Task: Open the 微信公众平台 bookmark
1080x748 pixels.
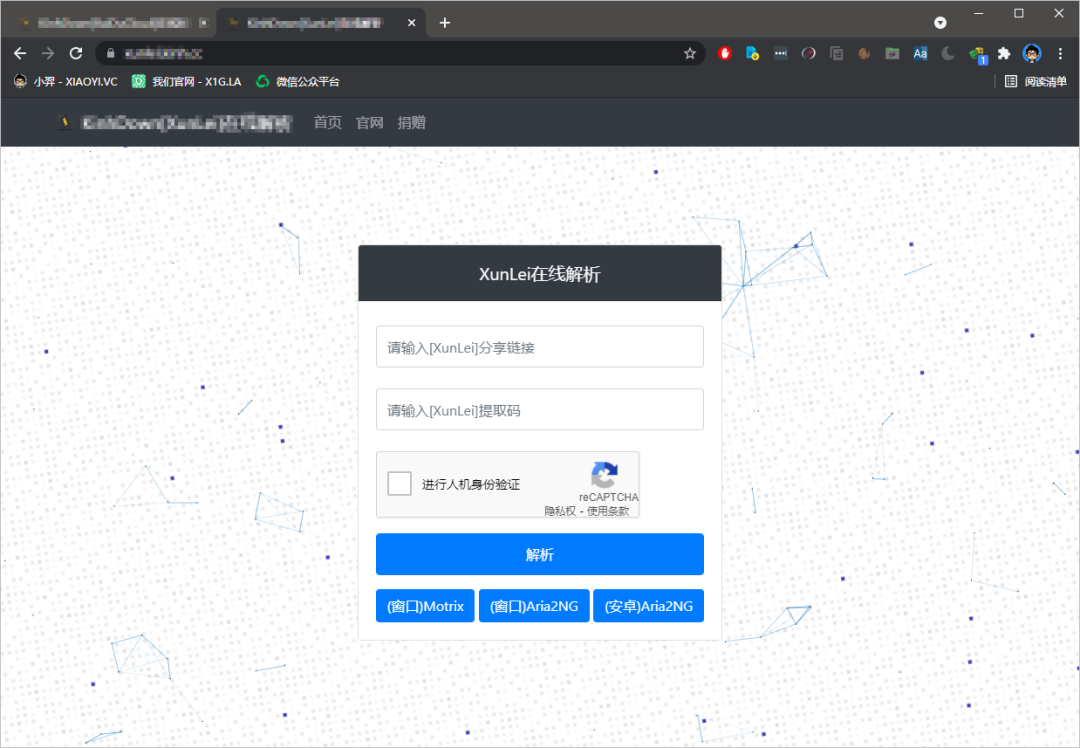Action: coord(298,81)
